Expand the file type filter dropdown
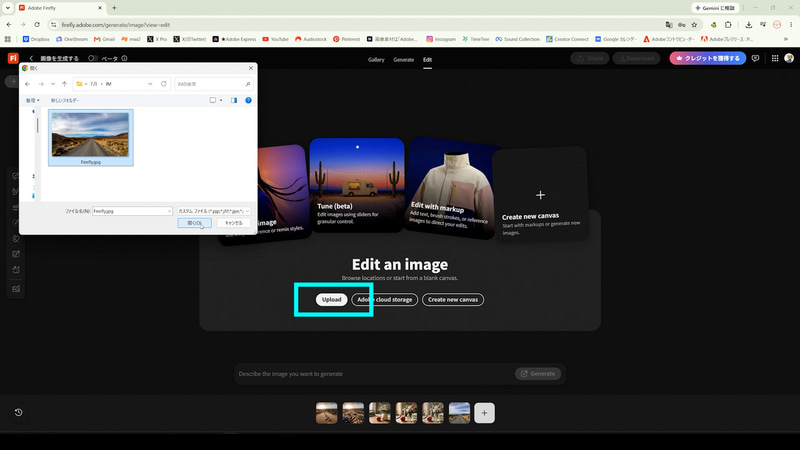This screenshot has height=450, width=800. [214, 211]
